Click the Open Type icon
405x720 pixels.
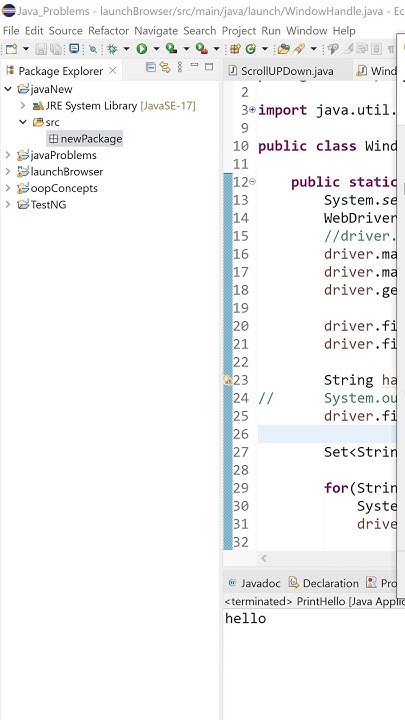283,48
